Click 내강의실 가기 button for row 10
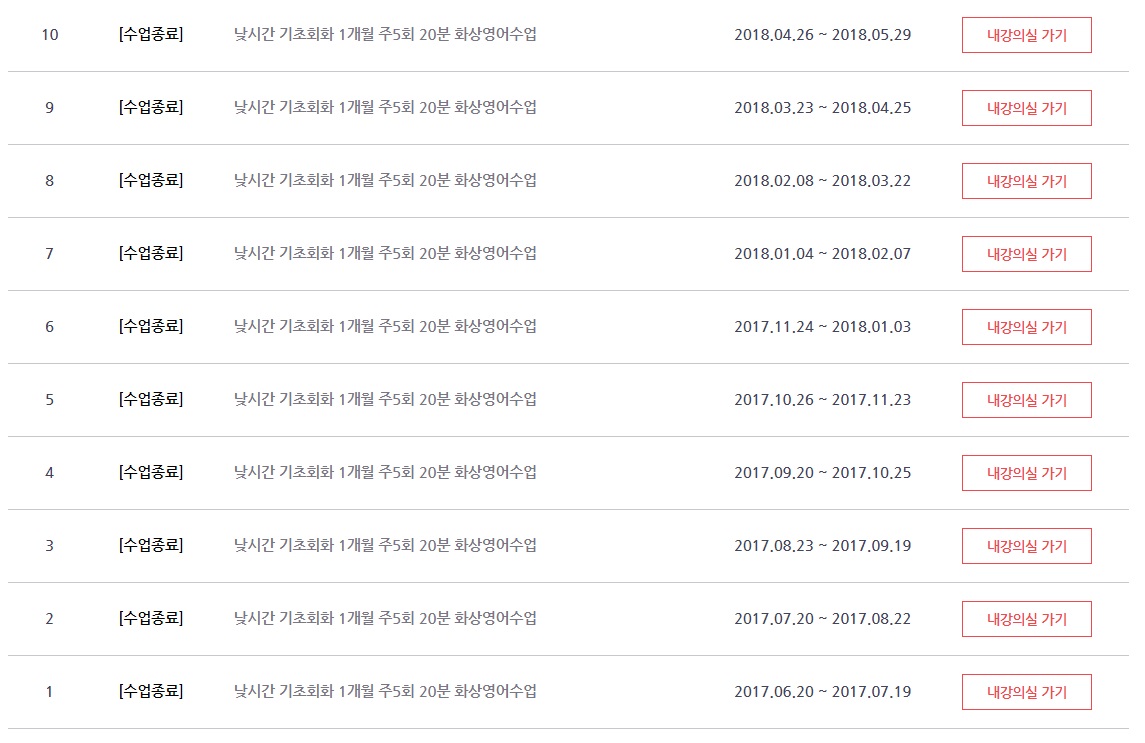The width and height of the screenshot is (1145, 743). coord(1026,35)
